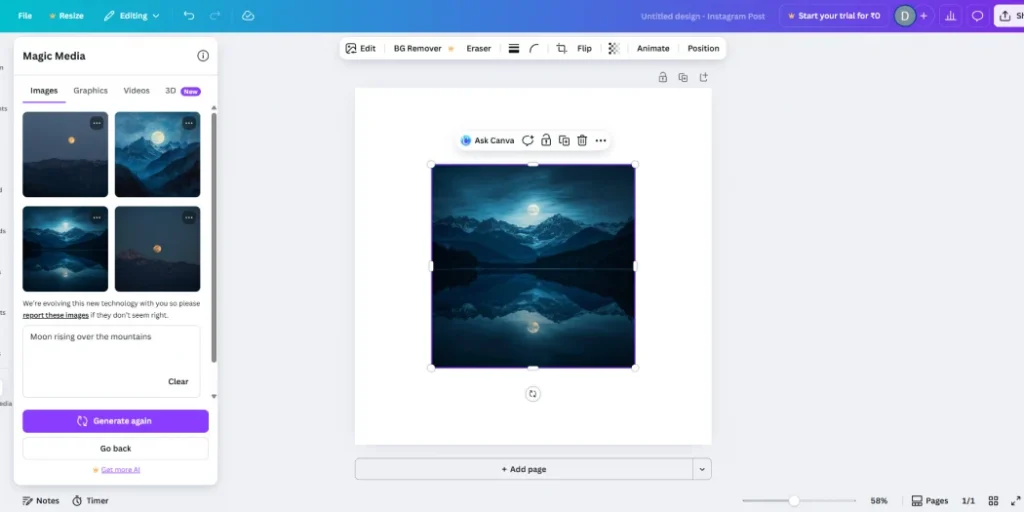Image resolution: width=1024 pixels, height=512 pixels.
Task: Switch to the Images tab
Action: [44, 91]
